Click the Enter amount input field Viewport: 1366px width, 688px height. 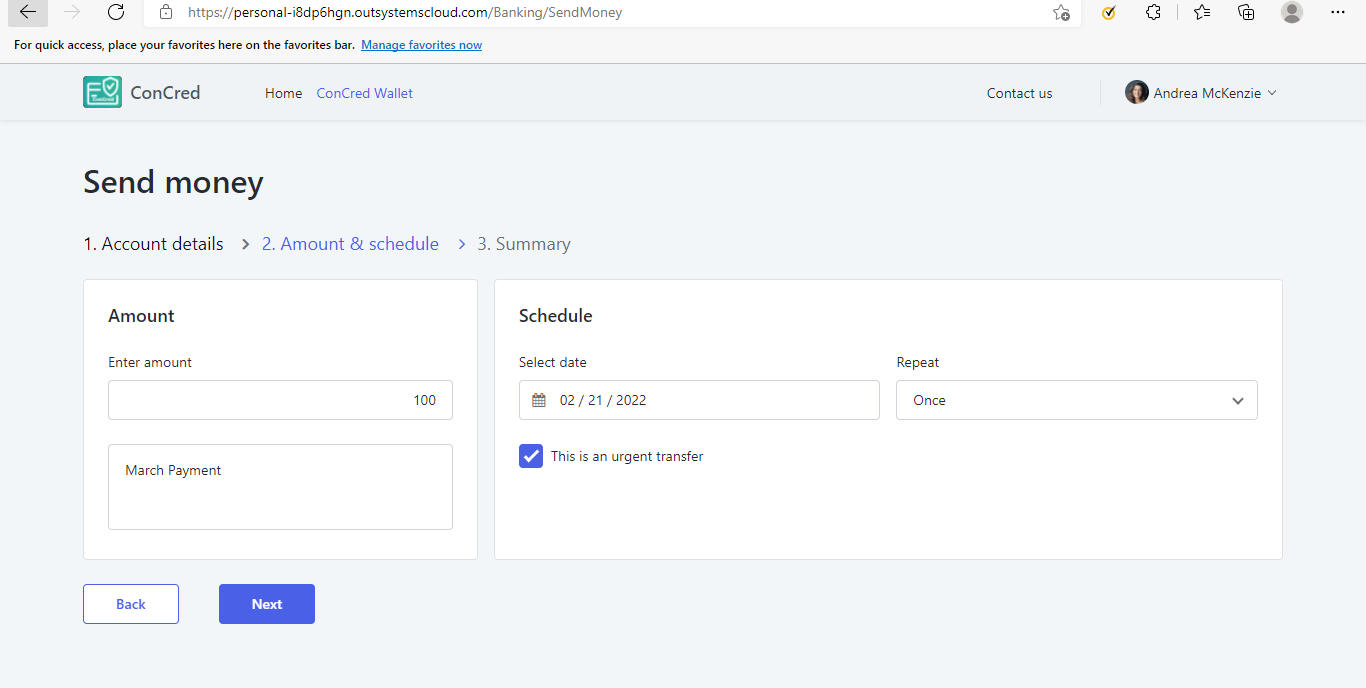pyautogui.click(x=280, y=400)
